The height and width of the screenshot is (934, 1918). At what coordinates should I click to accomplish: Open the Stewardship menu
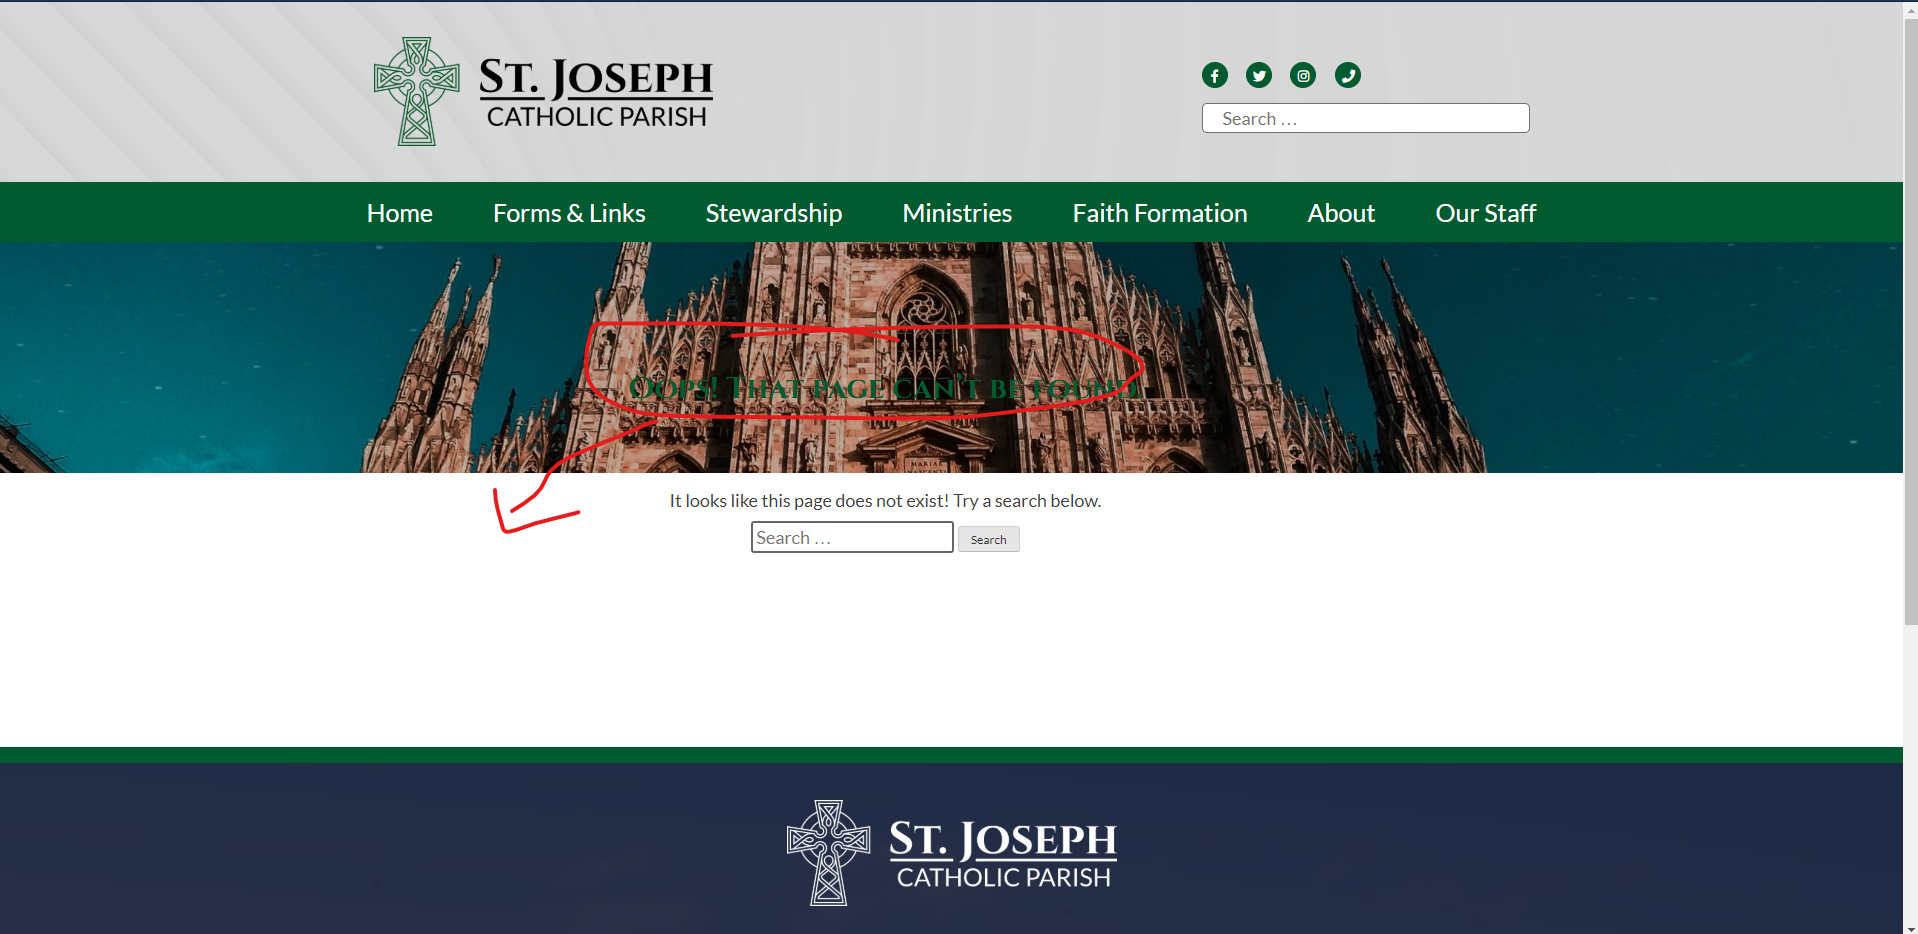[773, 213]
